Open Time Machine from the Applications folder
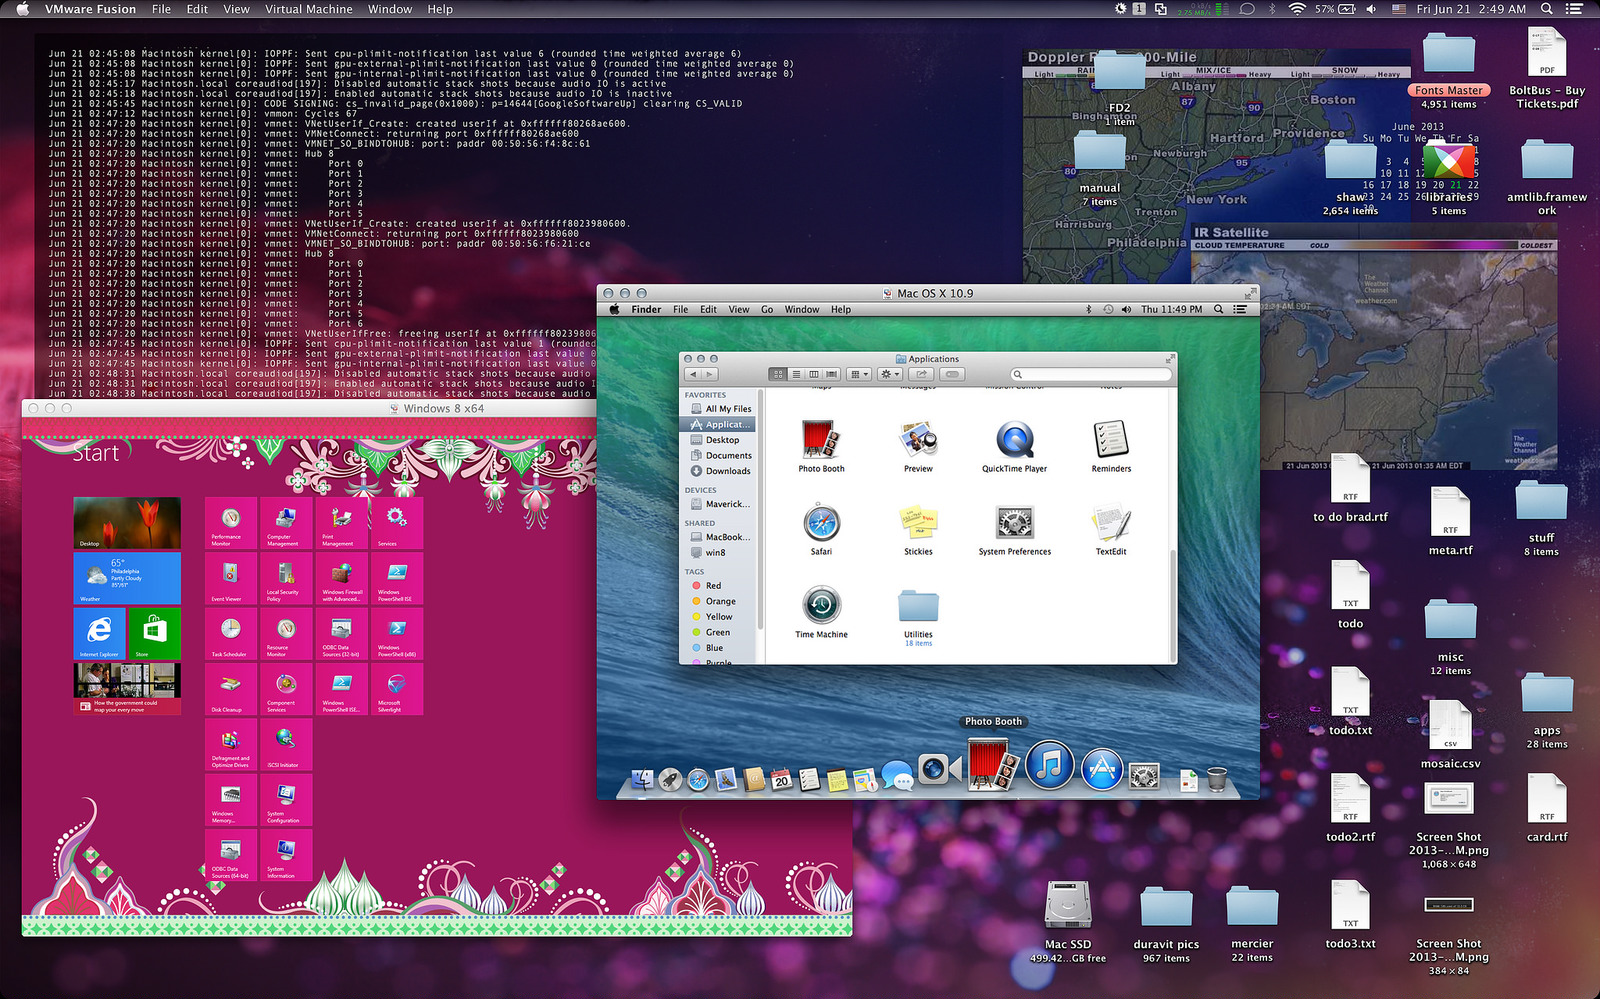This screenshot has height=999, width=1600. [821, 612]
